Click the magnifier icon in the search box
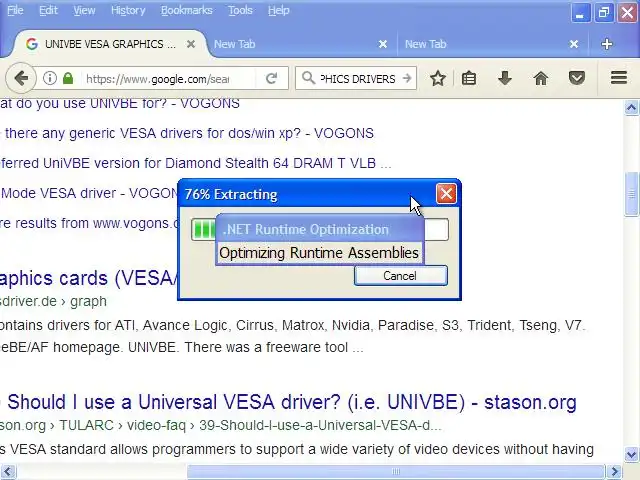This screenshot has height=480, width=640. (x=309, y=78)
